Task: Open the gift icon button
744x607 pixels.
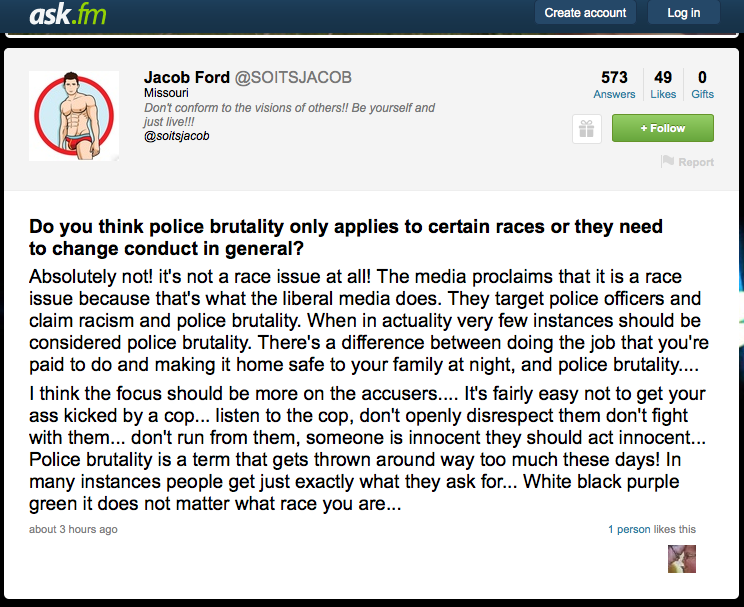Action: coord(587,129)
